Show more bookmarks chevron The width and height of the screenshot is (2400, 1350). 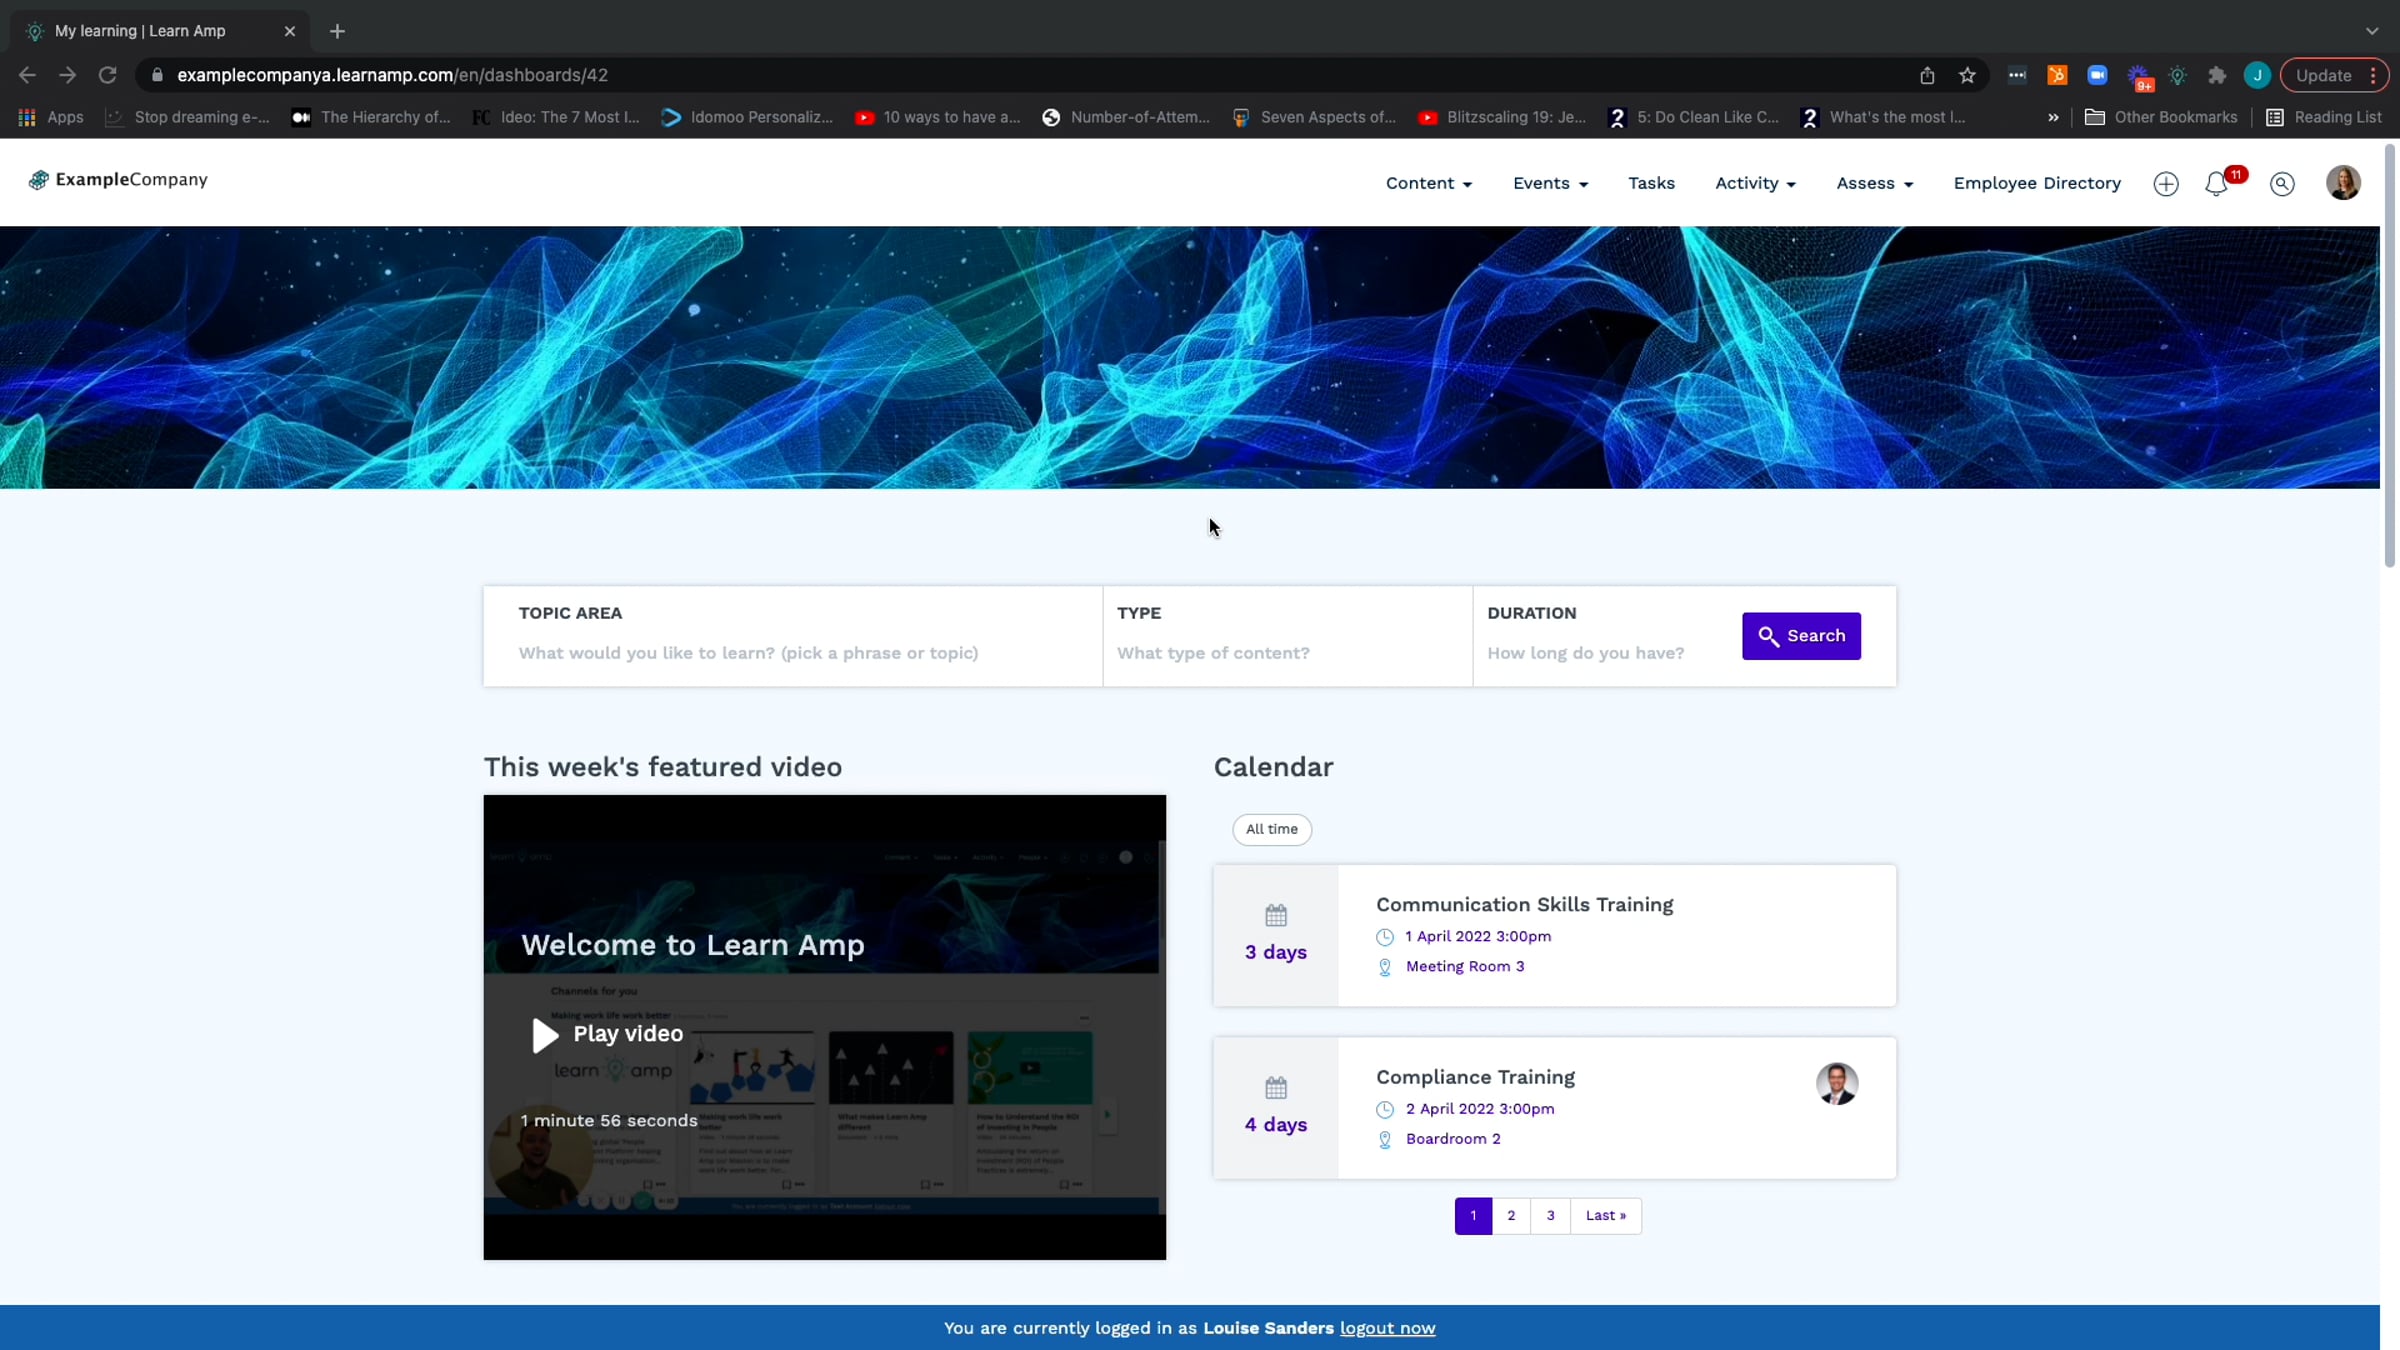2053,117
